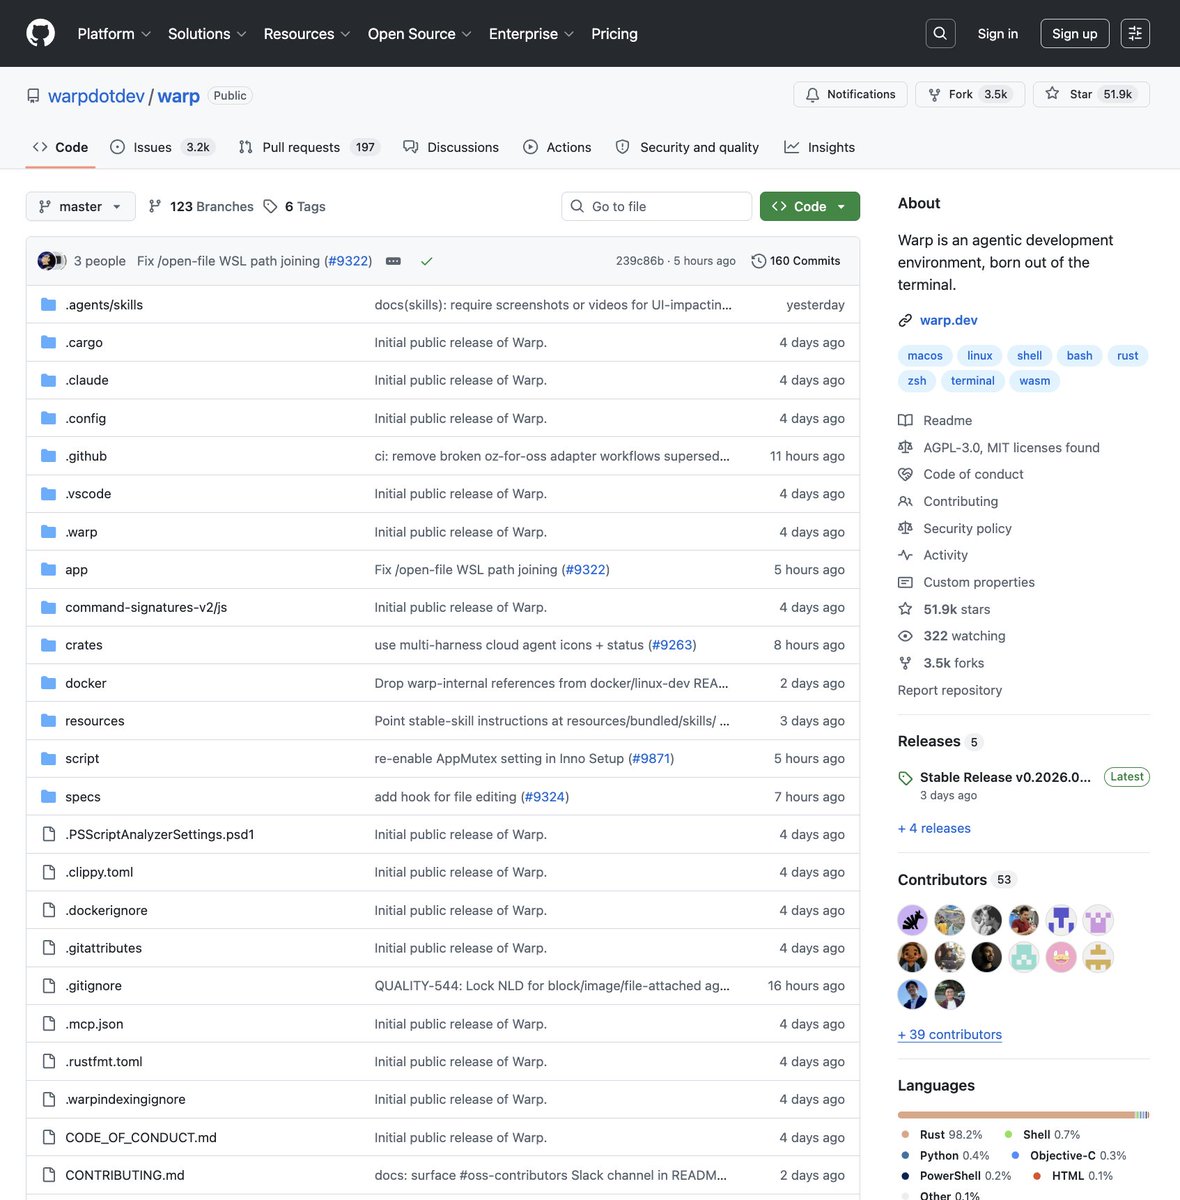Click the fork icon on Fork button
The width and height of the screenshot is (1180, 1200).
click(x=934, y=94)
